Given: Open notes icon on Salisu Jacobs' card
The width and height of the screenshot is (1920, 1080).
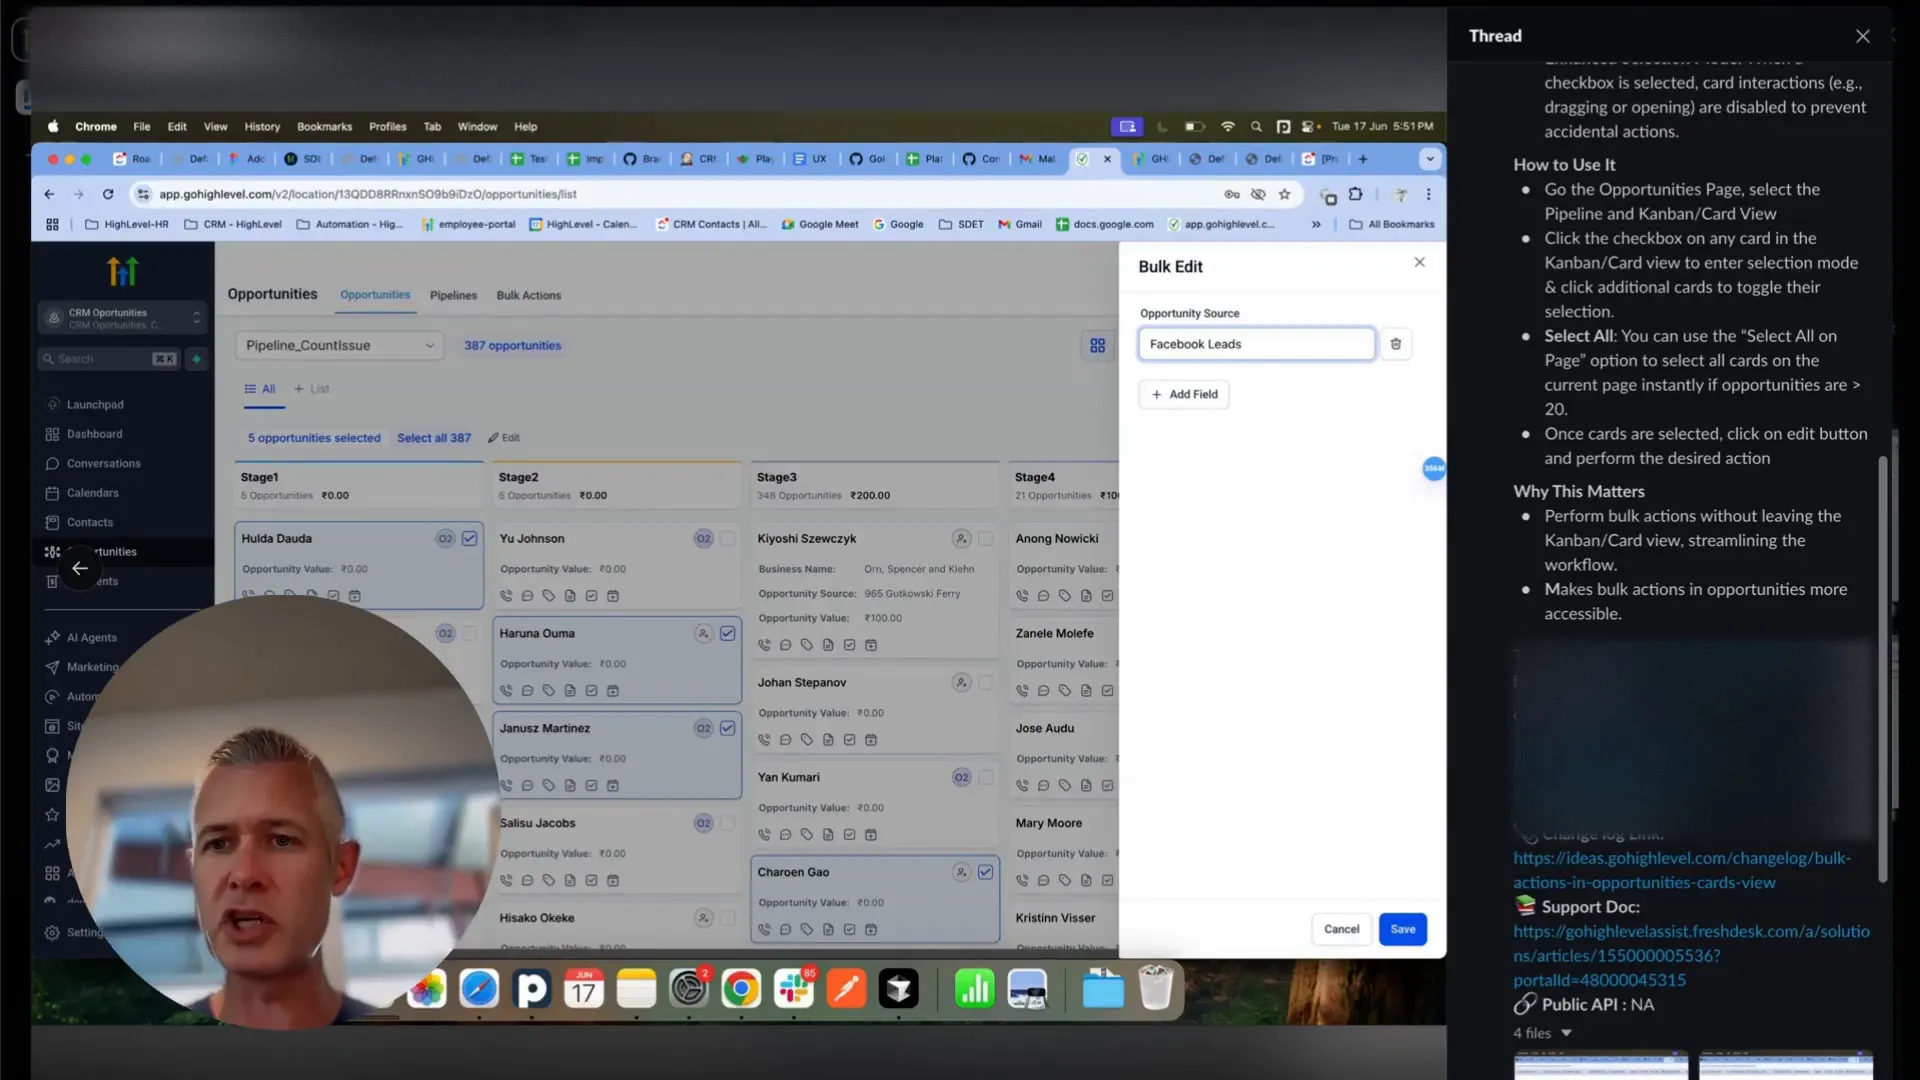Looking at the screenshot, I should [570, 881].
